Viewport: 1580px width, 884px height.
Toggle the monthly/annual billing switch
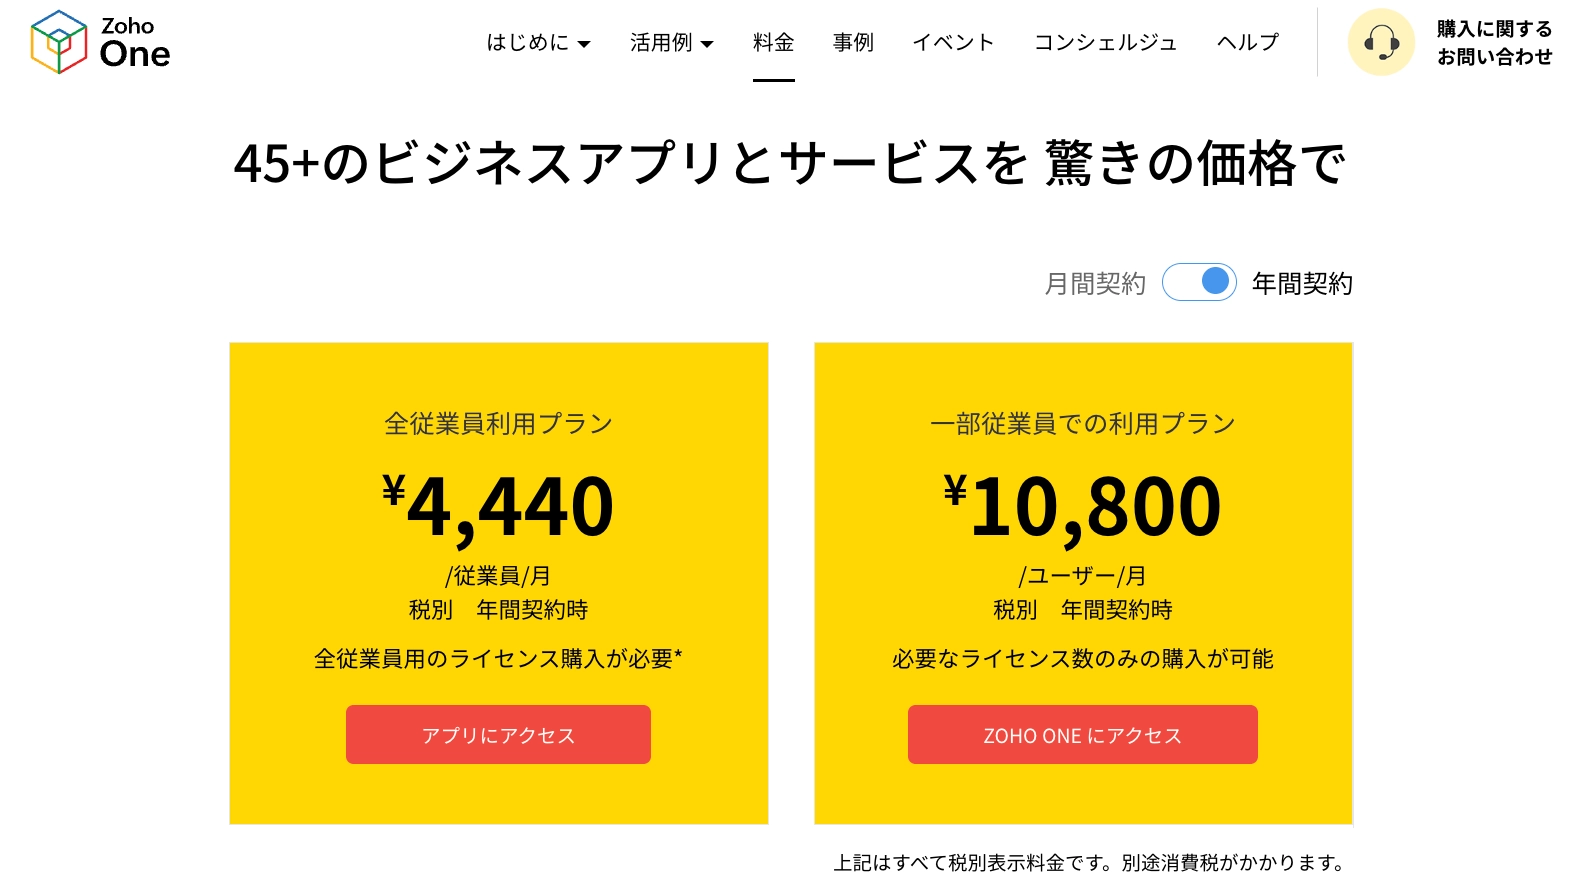(x=1199, y=282)
